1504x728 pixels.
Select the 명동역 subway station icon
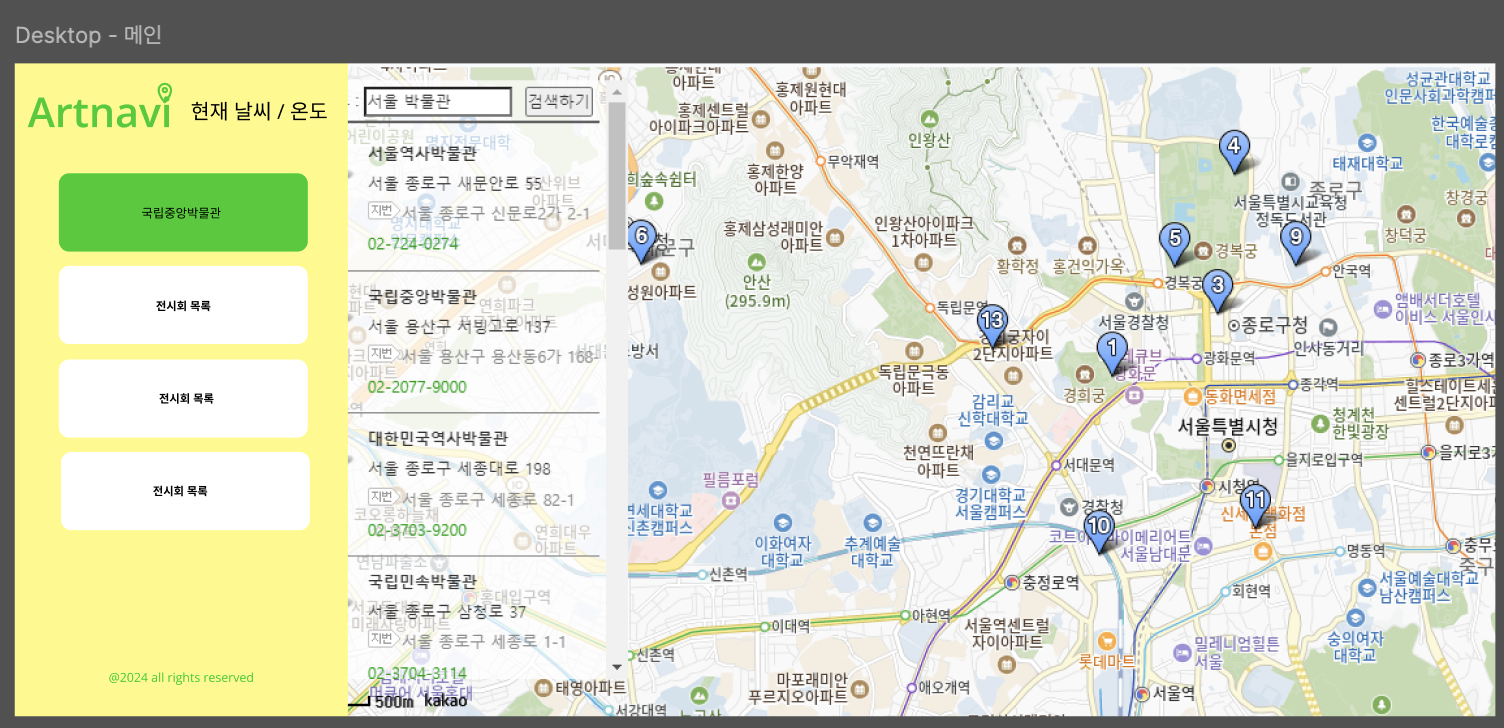[1339, 550]
